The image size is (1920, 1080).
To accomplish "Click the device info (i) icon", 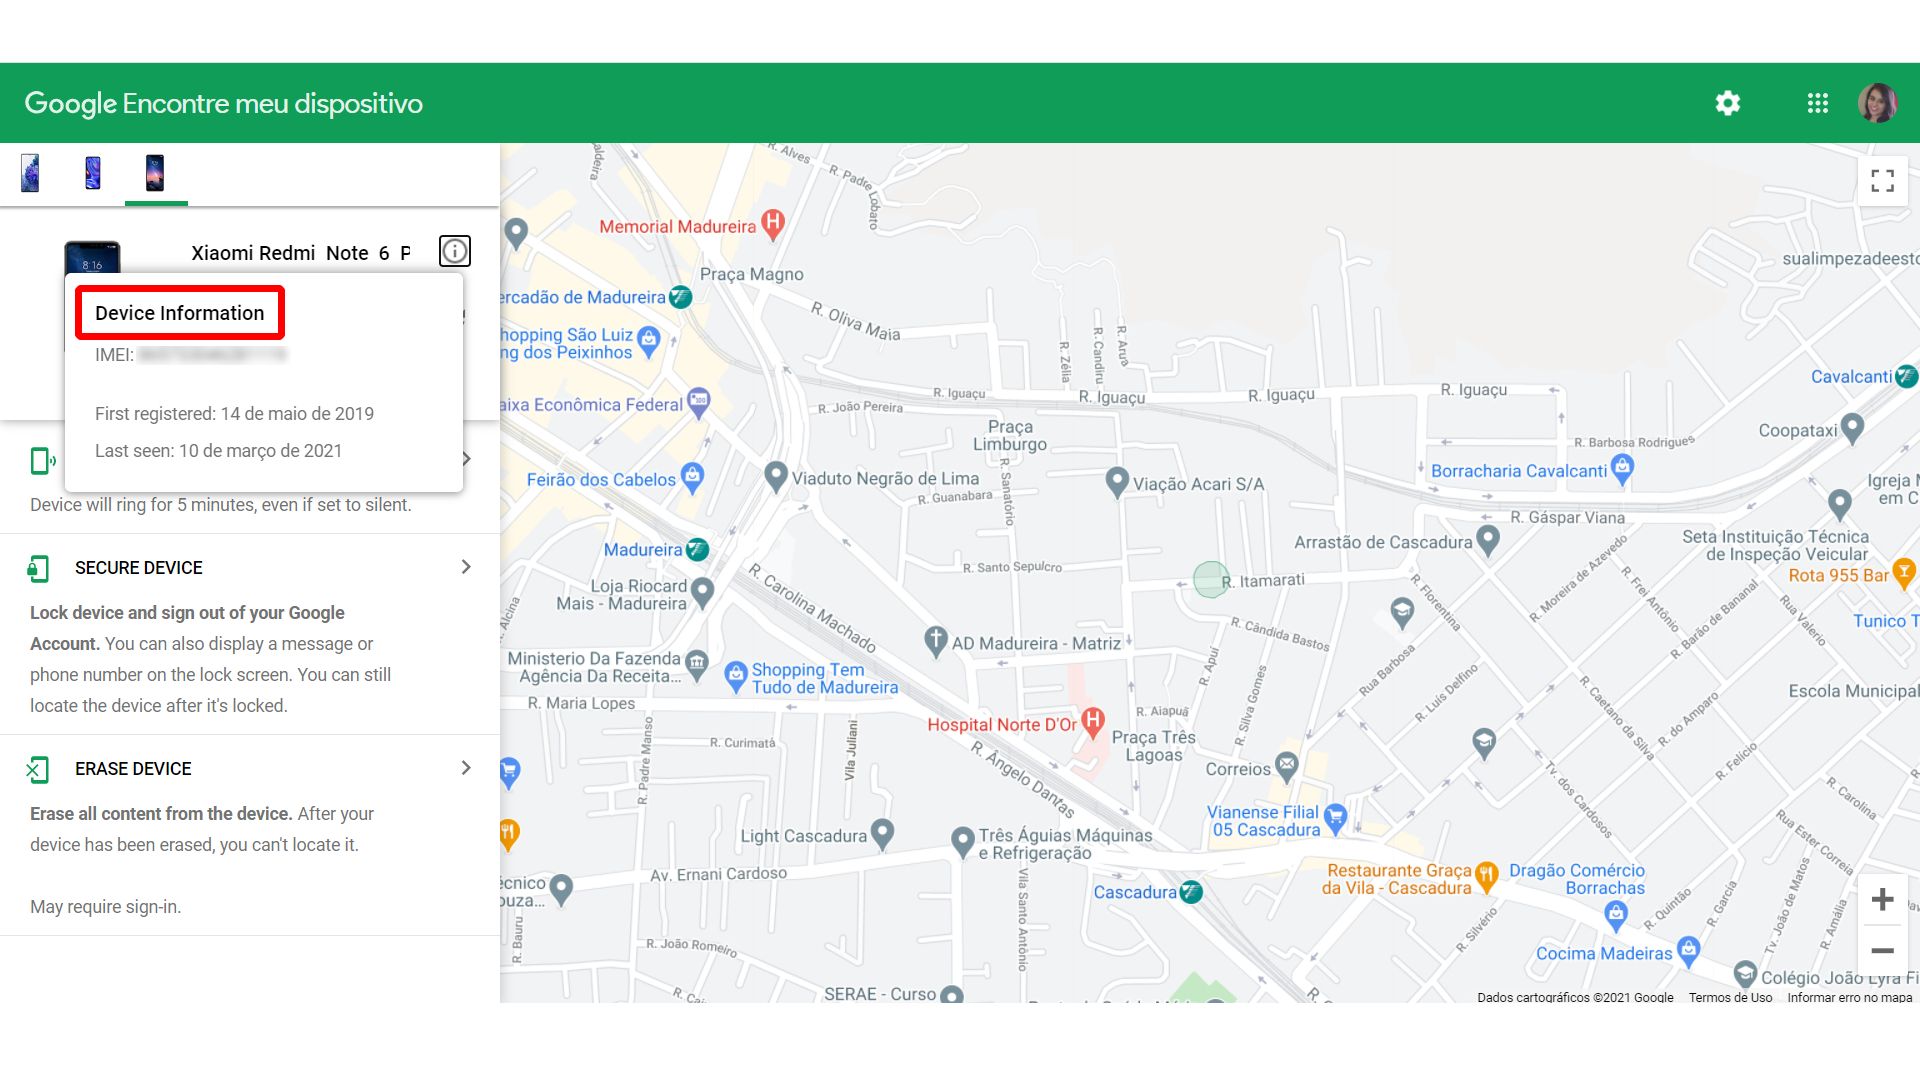I will pos(455,251).
